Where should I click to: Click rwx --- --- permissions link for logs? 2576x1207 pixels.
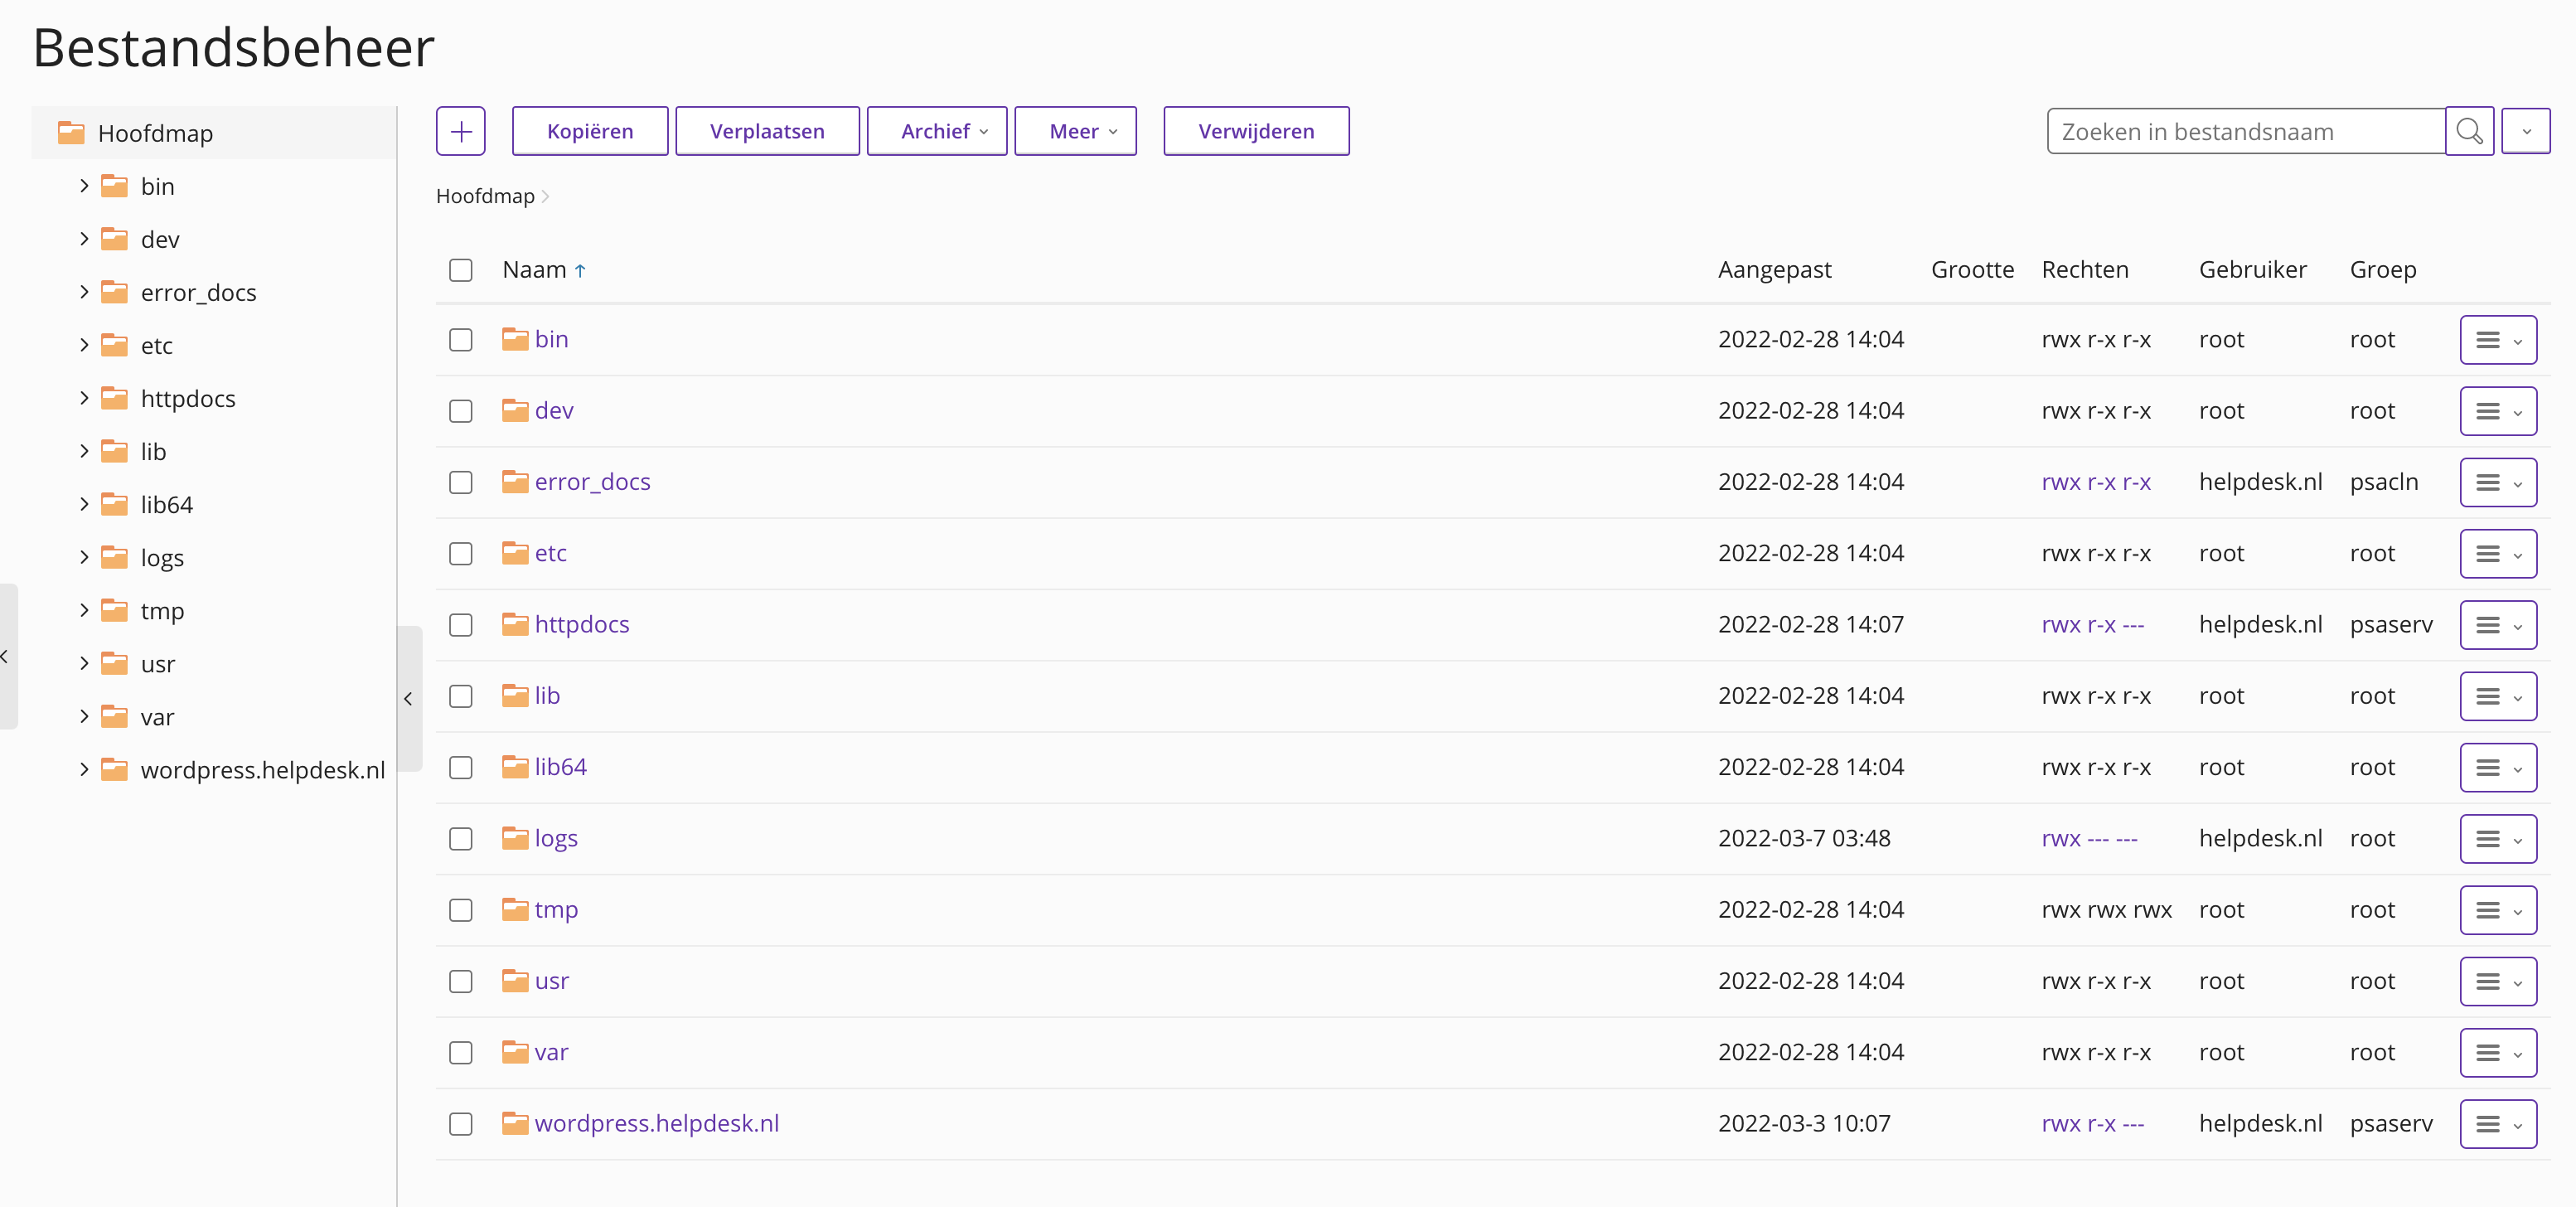[2089, 838]
